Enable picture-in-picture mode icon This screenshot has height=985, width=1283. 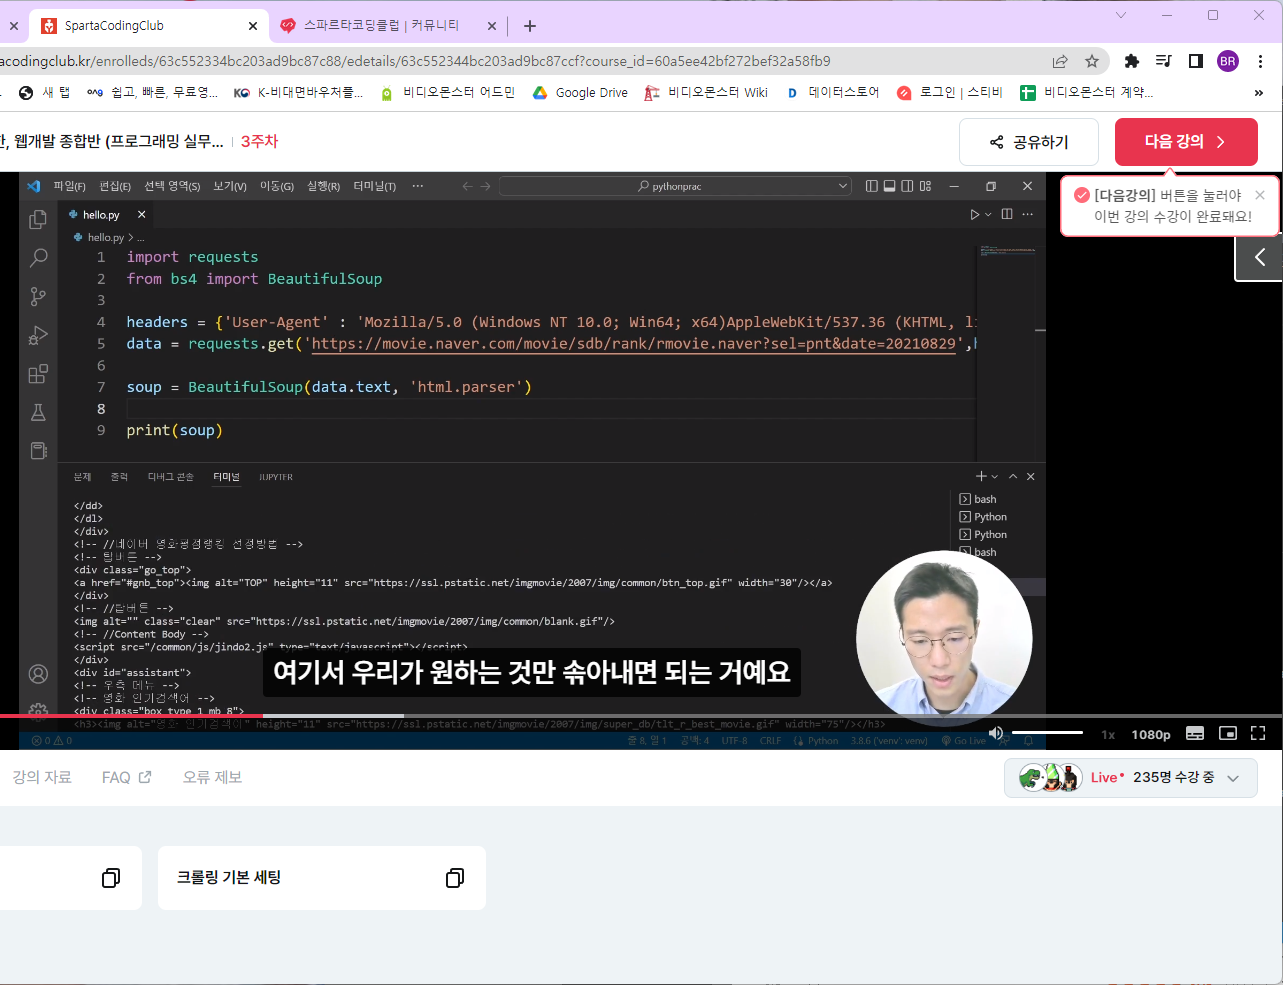click(1228, 734)
